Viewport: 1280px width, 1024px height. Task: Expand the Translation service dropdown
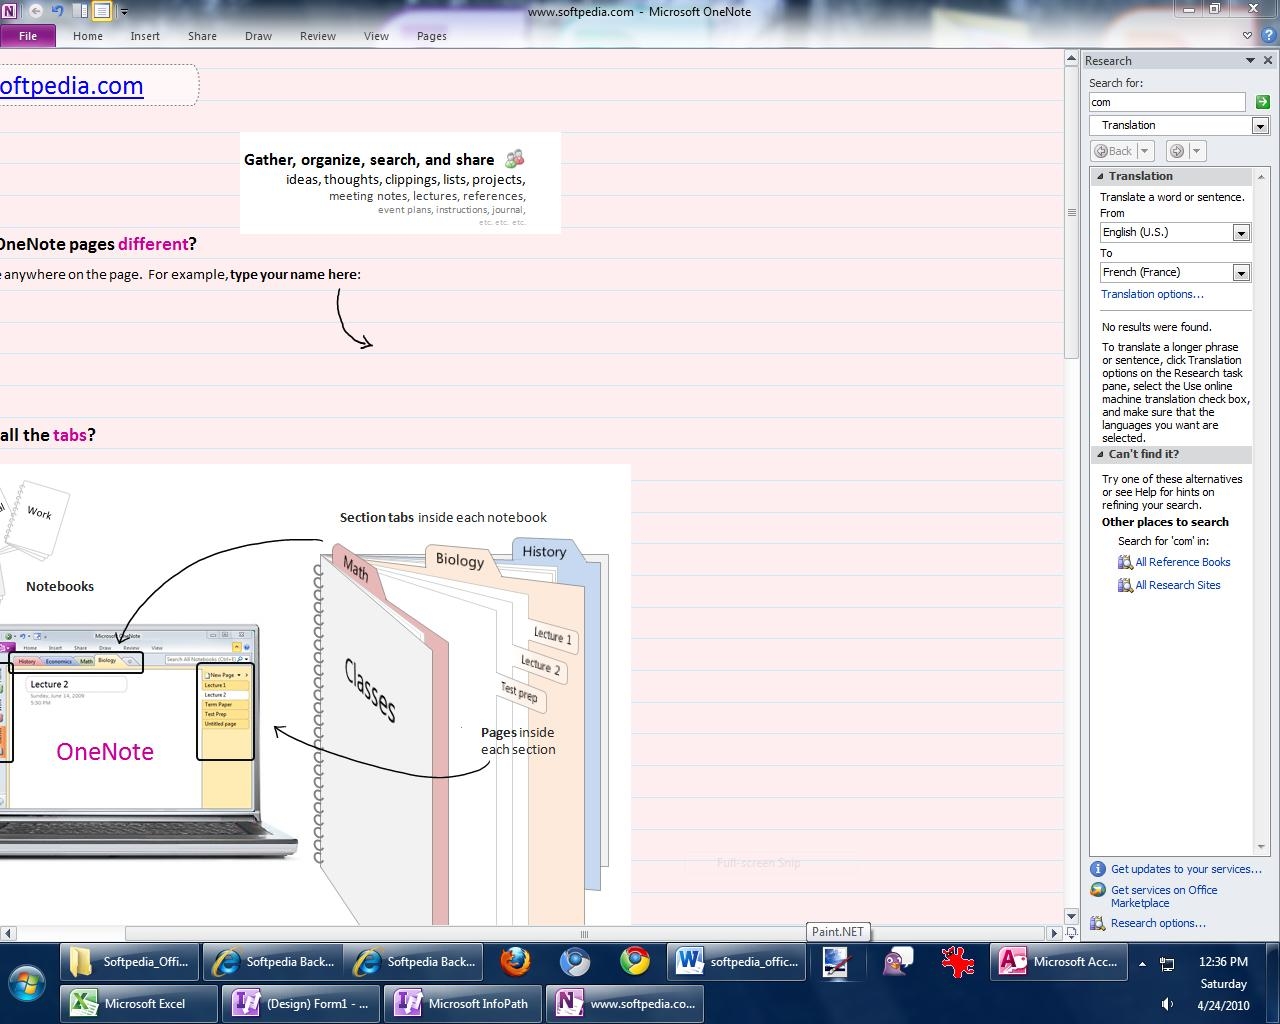tap(1260, 126)
